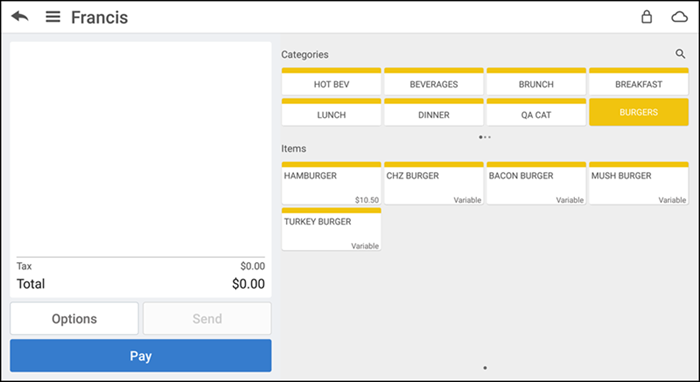
Task: Open category search with the magnifier icon
Action: pos(680,54)
